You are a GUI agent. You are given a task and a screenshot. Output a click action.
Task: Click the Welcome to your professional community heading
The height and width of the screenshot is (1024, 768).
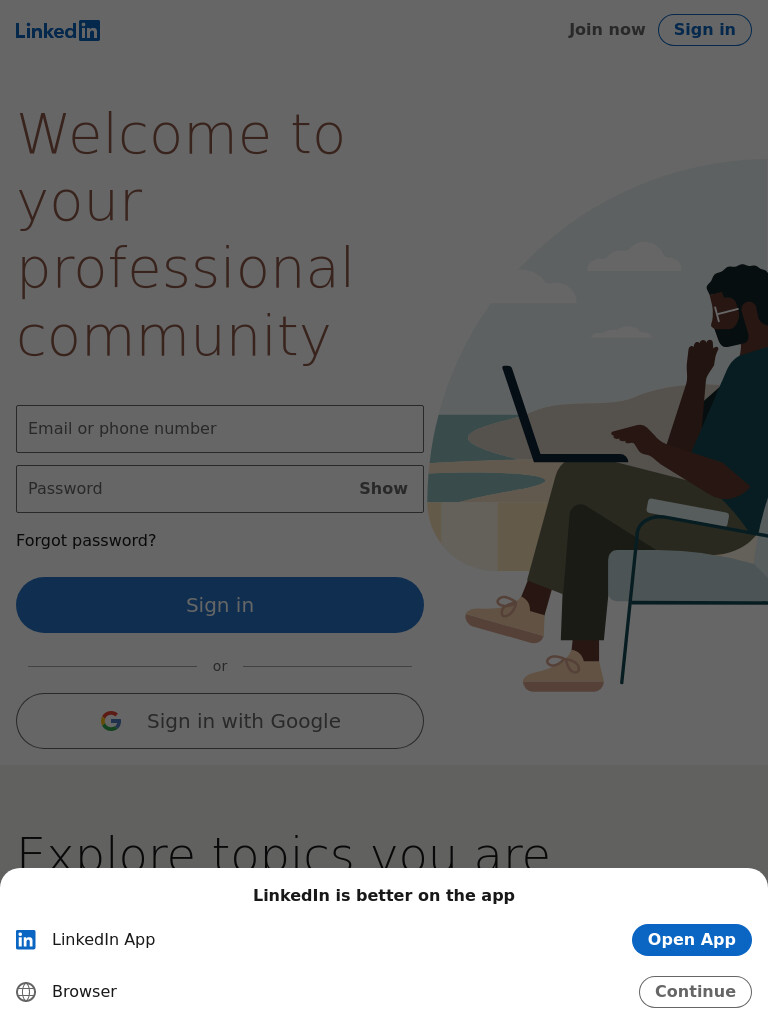click(186, 235)
